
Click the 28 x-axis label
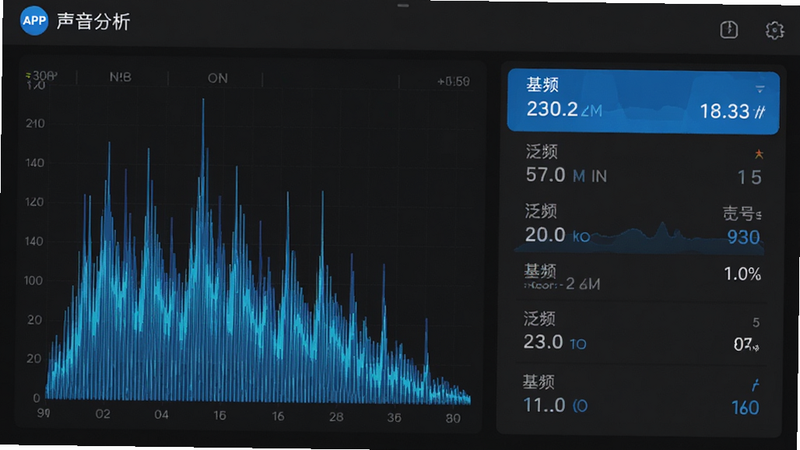click(x=336, y=417)
